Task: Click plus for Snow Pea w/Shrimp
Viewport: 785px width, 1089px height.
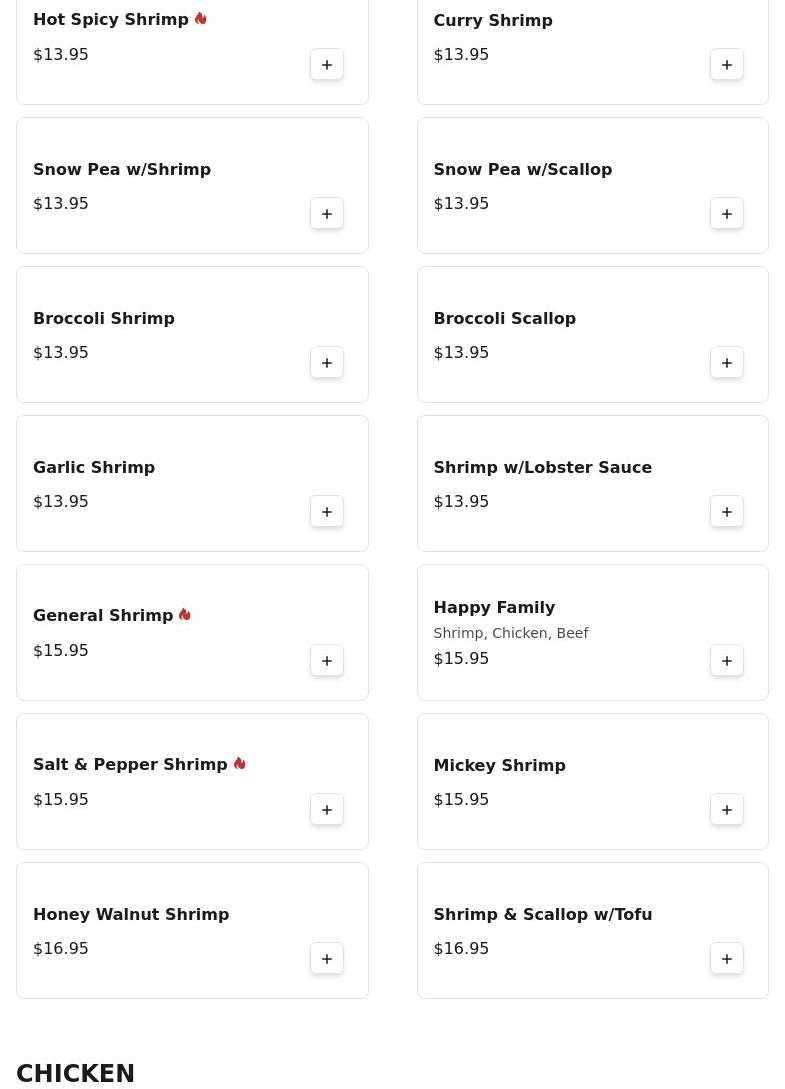Action: pyautogui.click(x=327, y=214)
